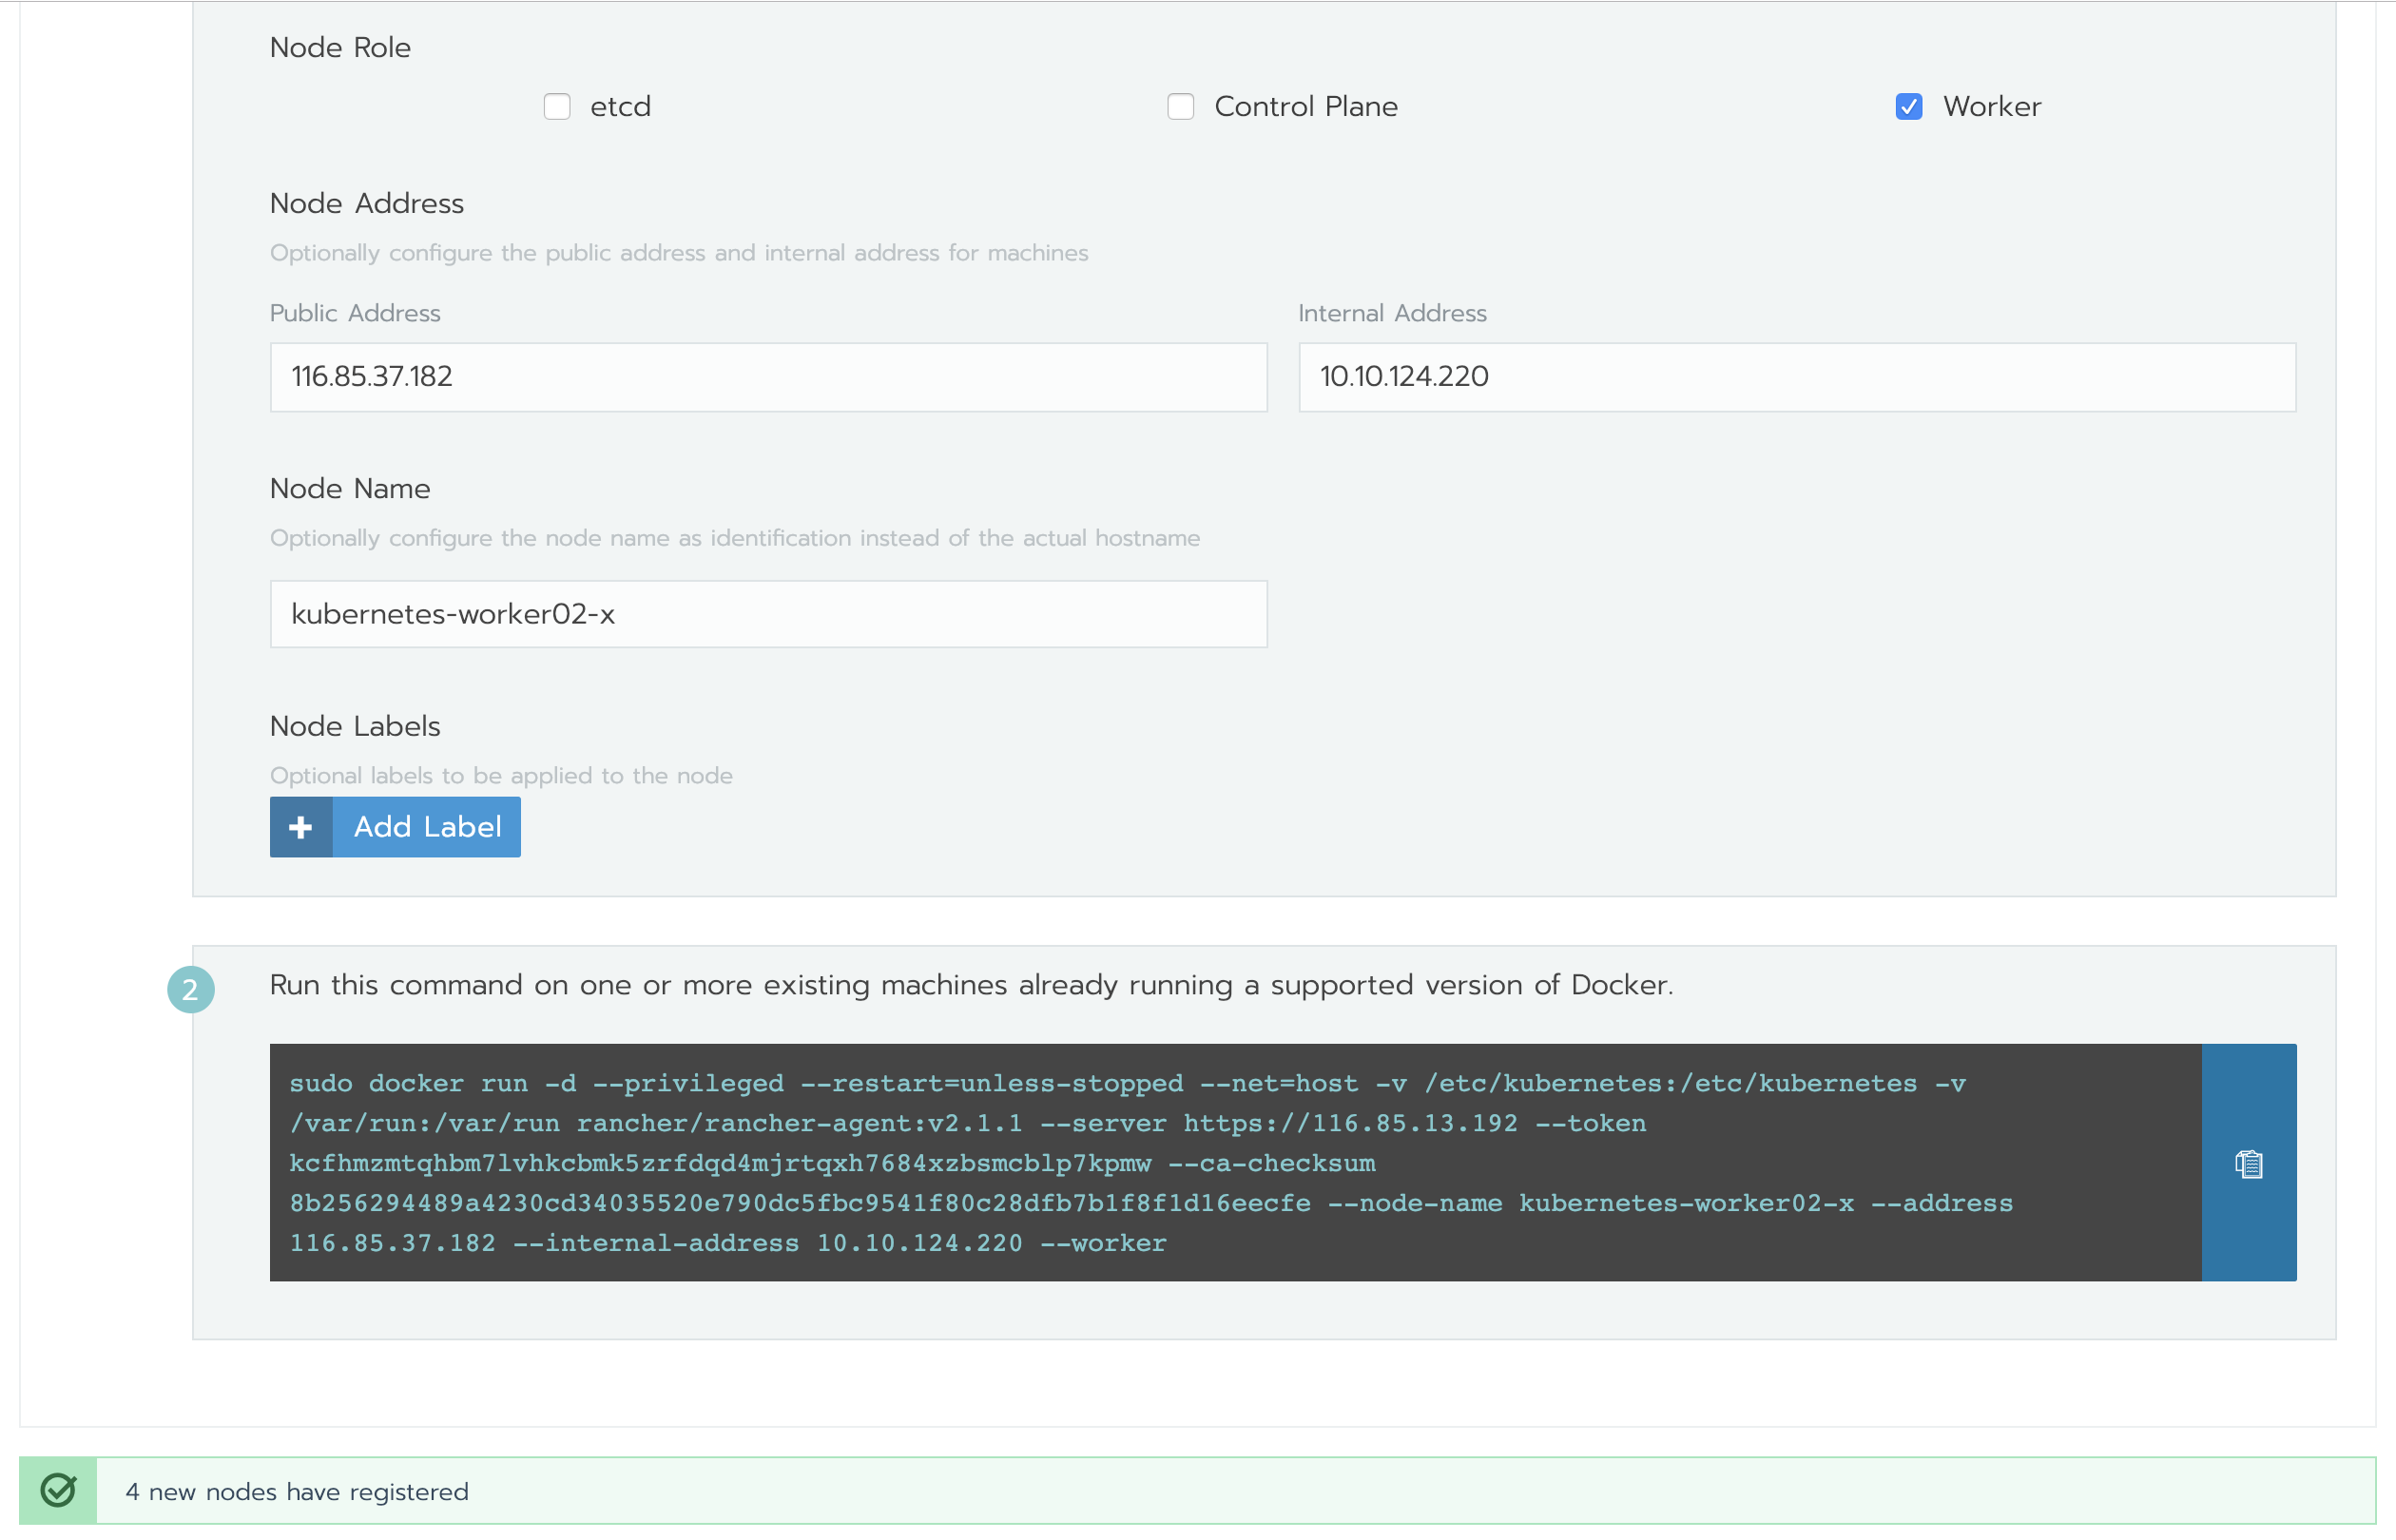Click the green checkmark notification icon
Screen dimensions: 2396x1540
58,1491
